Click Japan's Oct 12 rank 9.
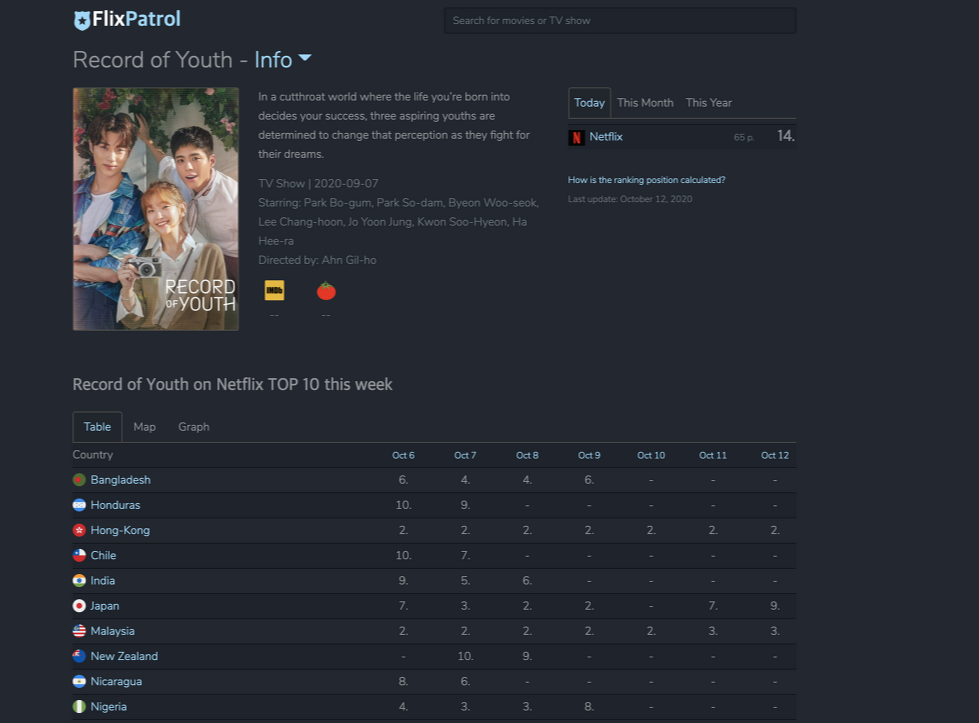 click(x=775, y=606)
